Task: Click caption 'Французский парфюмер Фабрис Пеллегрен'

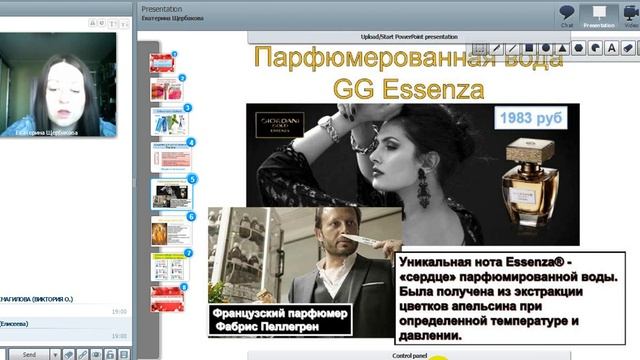Action: [280, 320]
